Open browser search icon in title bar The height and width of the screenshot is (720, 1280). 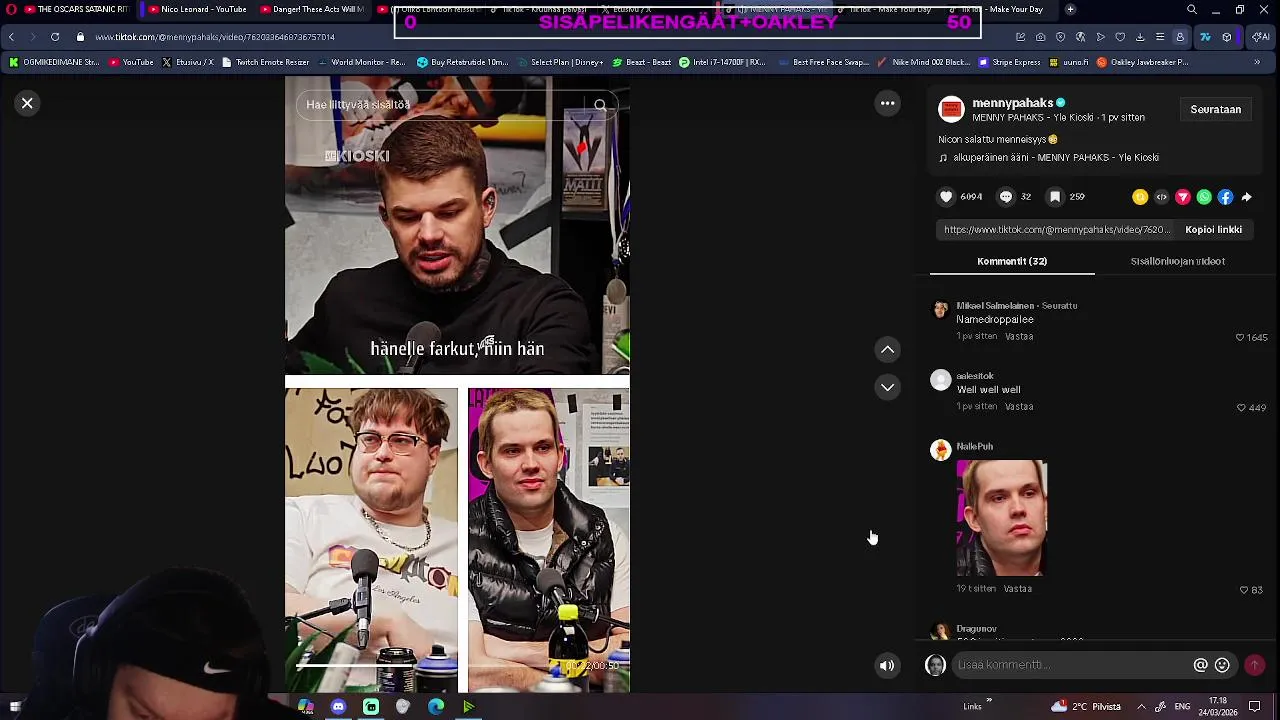[x=1191, y=9]
